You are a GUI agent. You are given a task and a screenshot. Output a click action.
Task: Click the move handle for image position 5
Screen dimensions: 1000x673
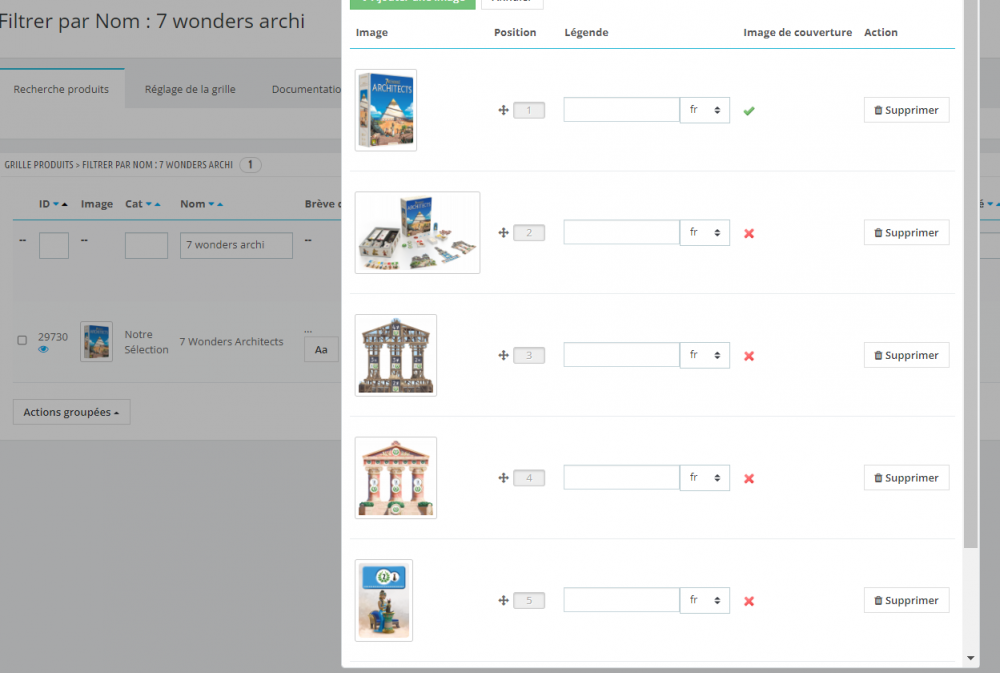tap(503, 600)
